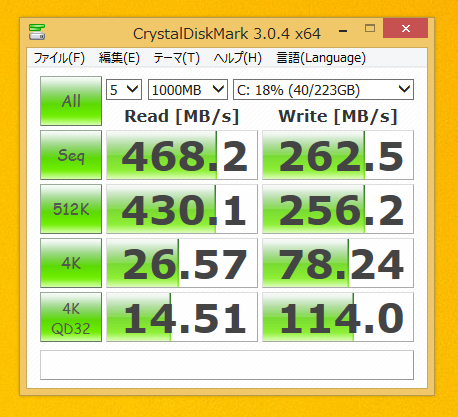
Task: Close the CrystalDiskMark window
Action: [405, 28]
